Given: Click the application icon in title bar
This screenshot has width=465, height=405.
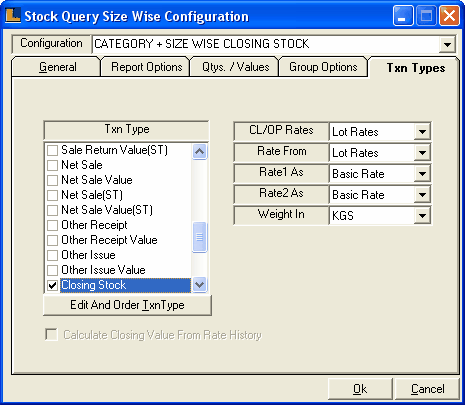Looking at the screenshot, I should click(13, 15).
